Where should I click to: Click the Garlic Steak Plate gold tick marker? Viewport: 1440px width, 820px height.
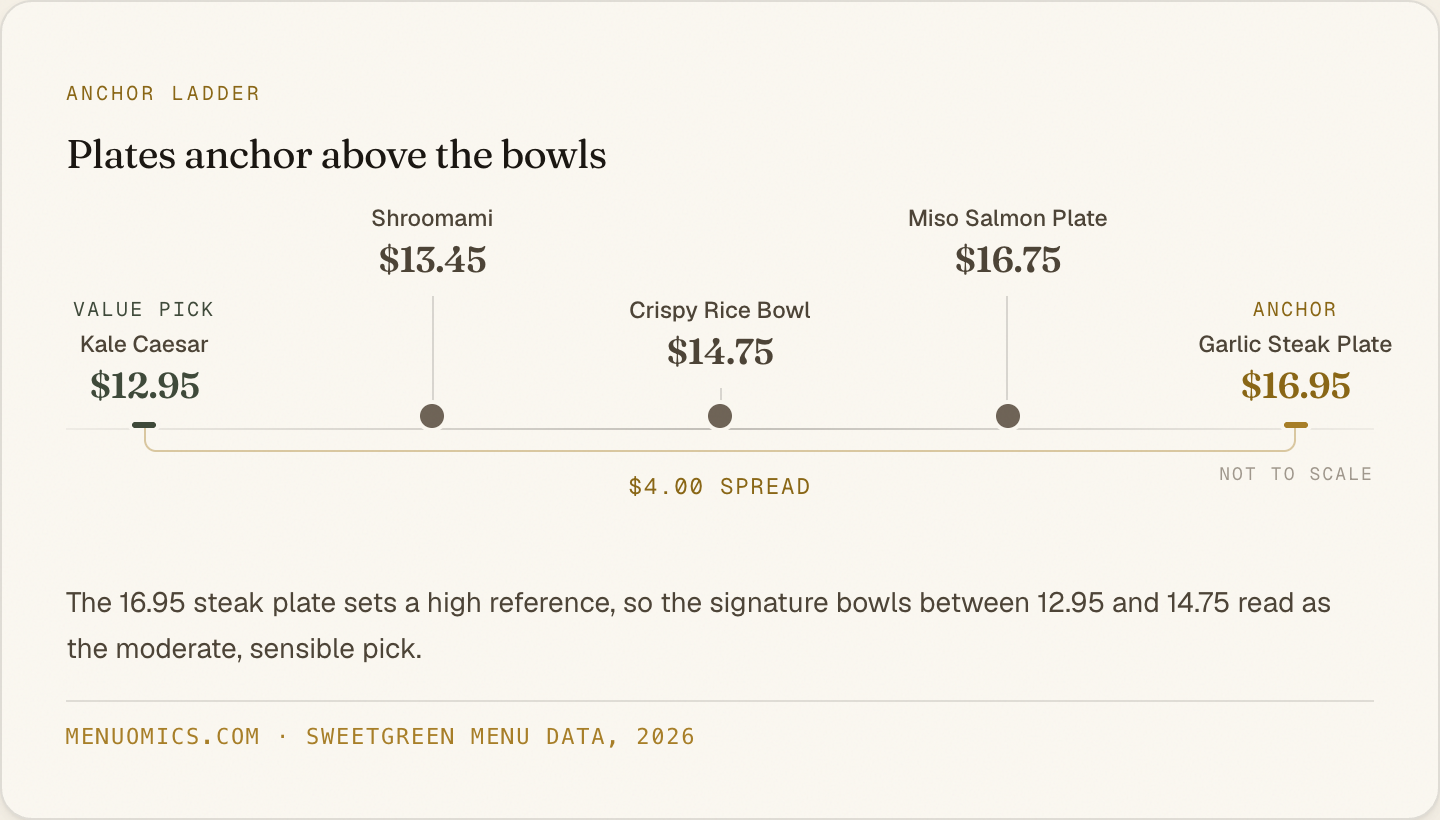tap(1296, 425)
